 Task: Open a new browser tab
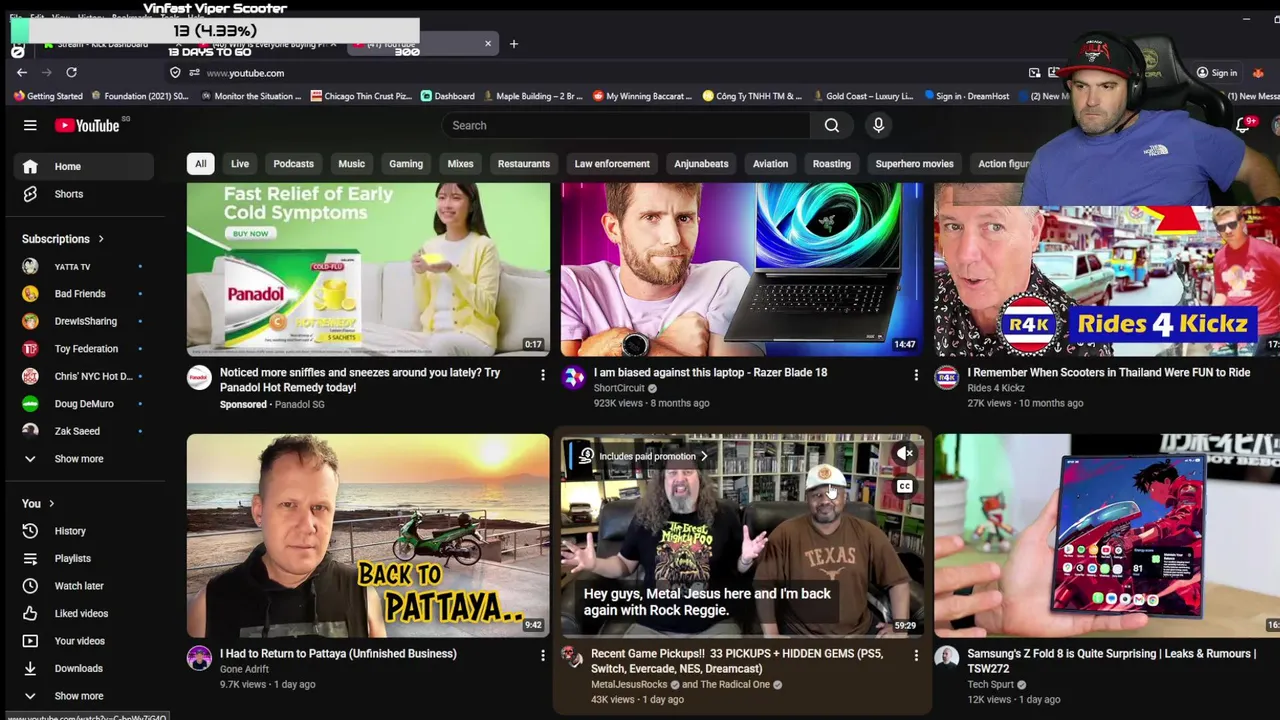pyautogui.click(x=513, y=44)
